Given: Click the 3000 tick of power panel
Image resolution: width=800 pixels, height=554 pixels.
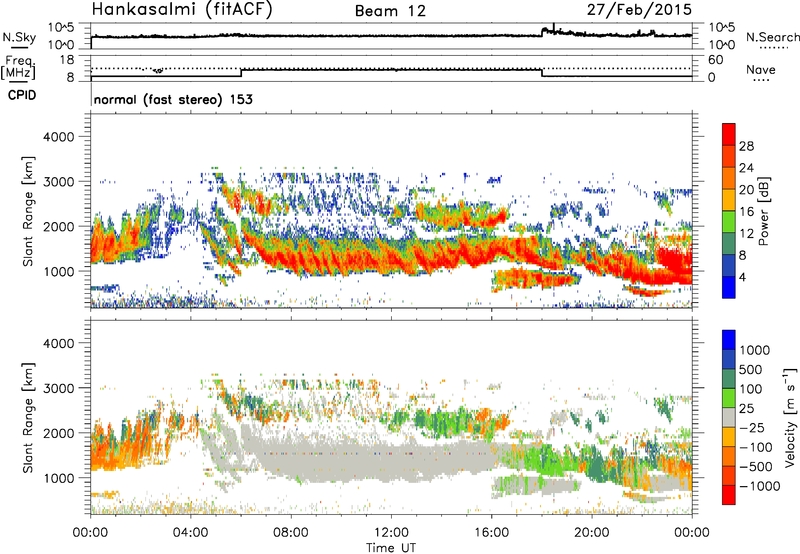Looking at the screenshot, I should (59, 182).
